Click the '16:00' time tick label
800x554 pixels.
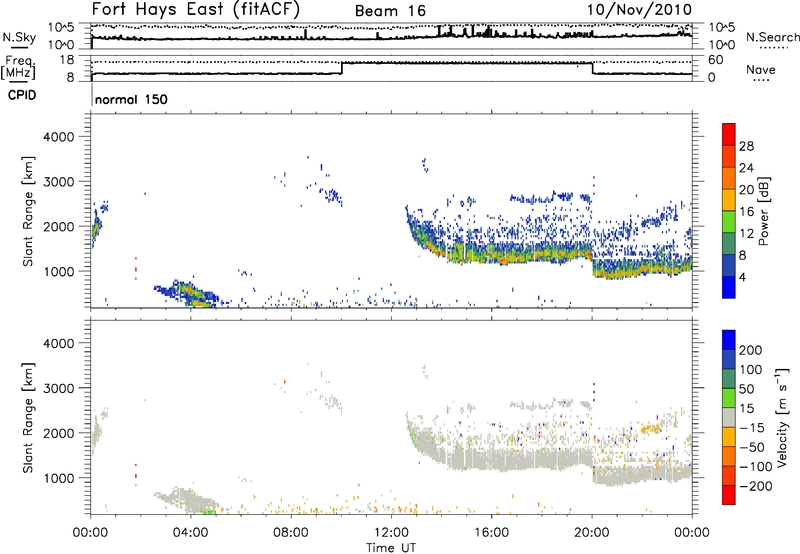click(491, 533)
